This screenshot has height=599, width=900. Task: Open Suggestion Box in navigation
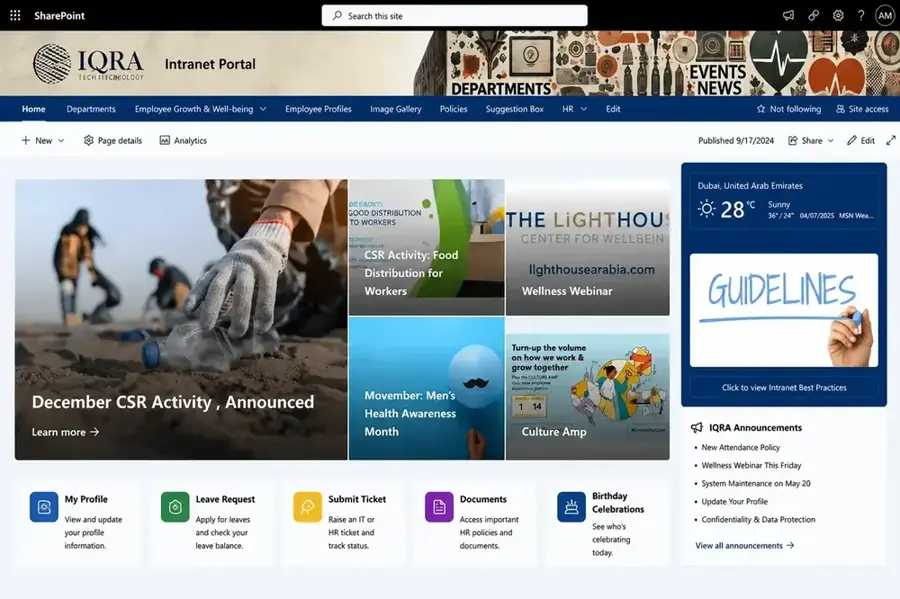click(514, 109)
